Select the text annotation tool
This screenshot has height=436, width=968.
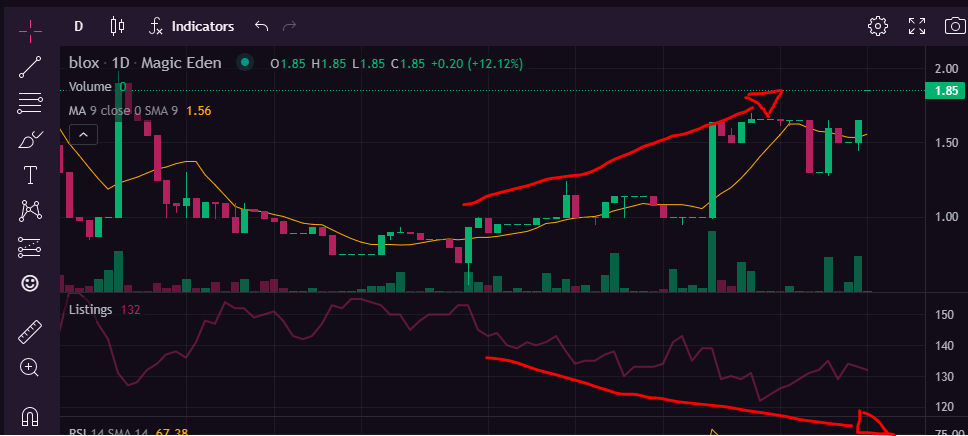[30, 175]
